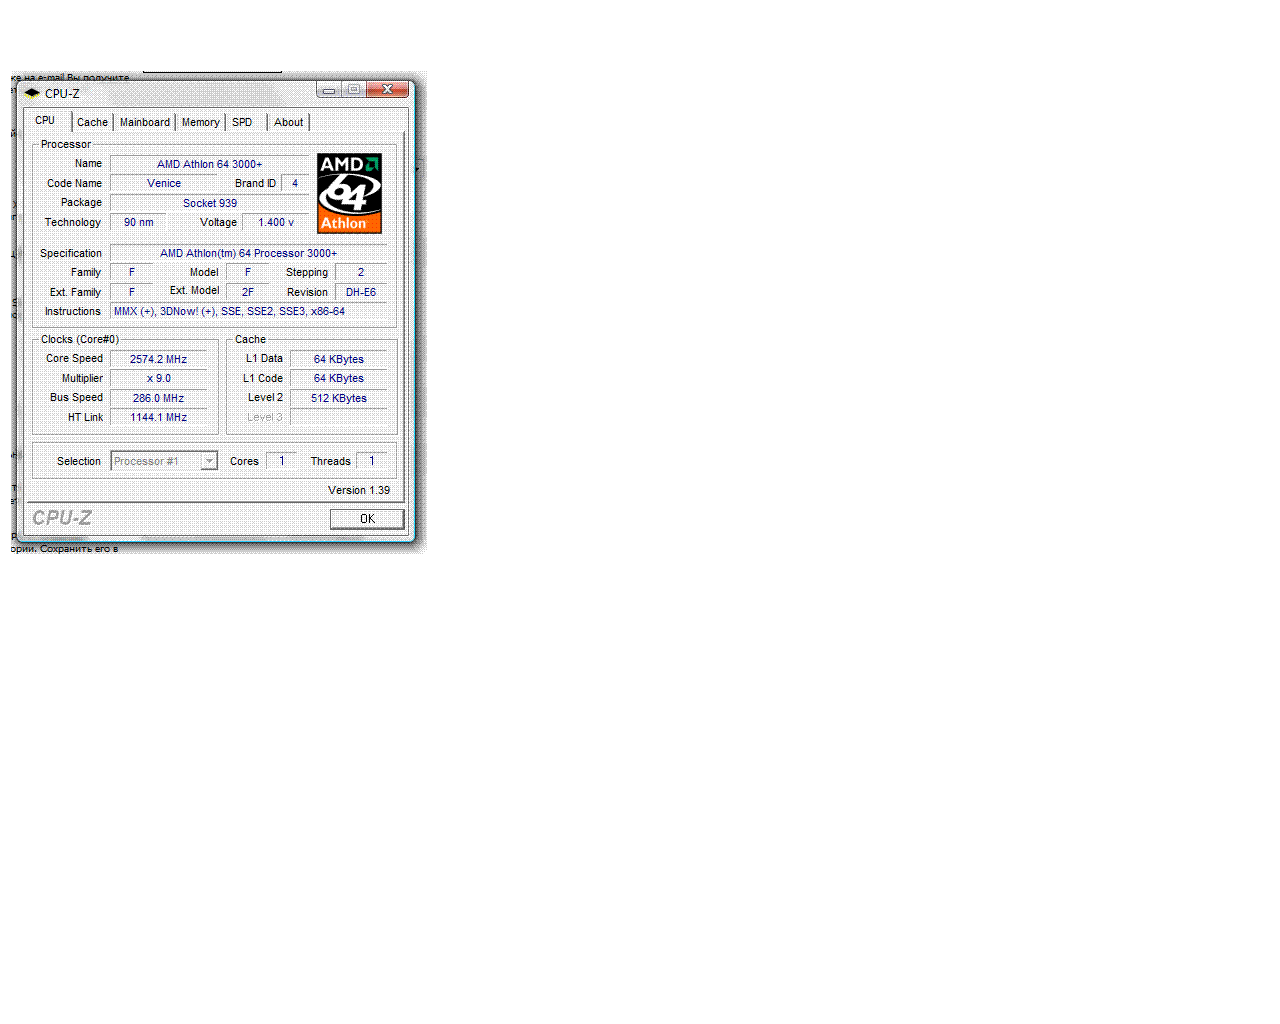Click the Package value 'Socket 939'
The image size is (1280, 1024).
(x=210, y=203)
